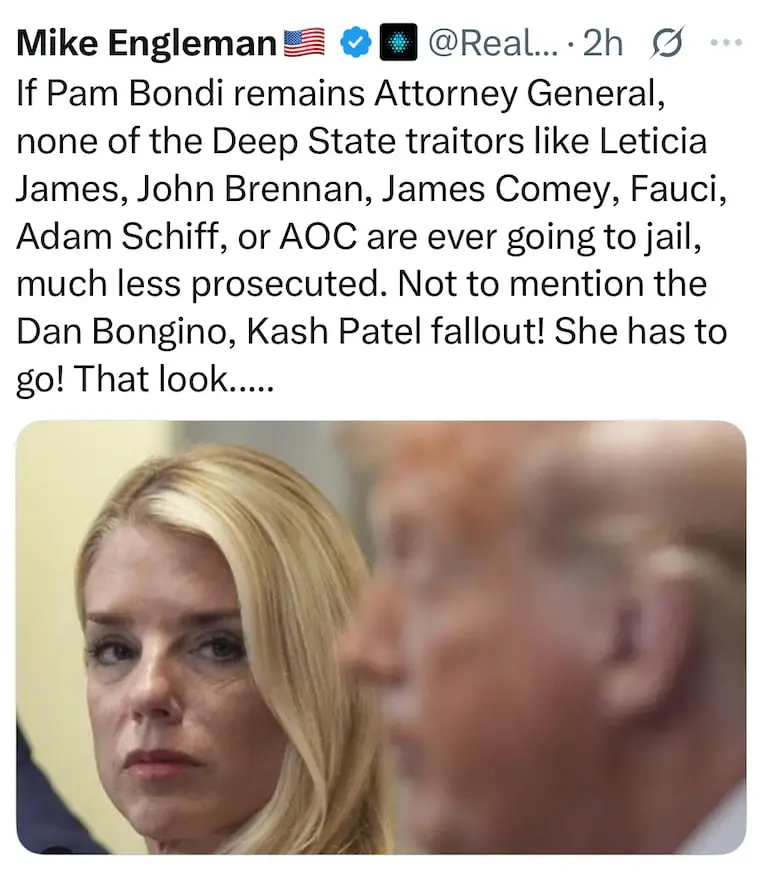Image resolution: width=768 pixels, height=874 pixels.
Task: Click the words "Deep State traitors" in the post
Action: tap(368, 142)
